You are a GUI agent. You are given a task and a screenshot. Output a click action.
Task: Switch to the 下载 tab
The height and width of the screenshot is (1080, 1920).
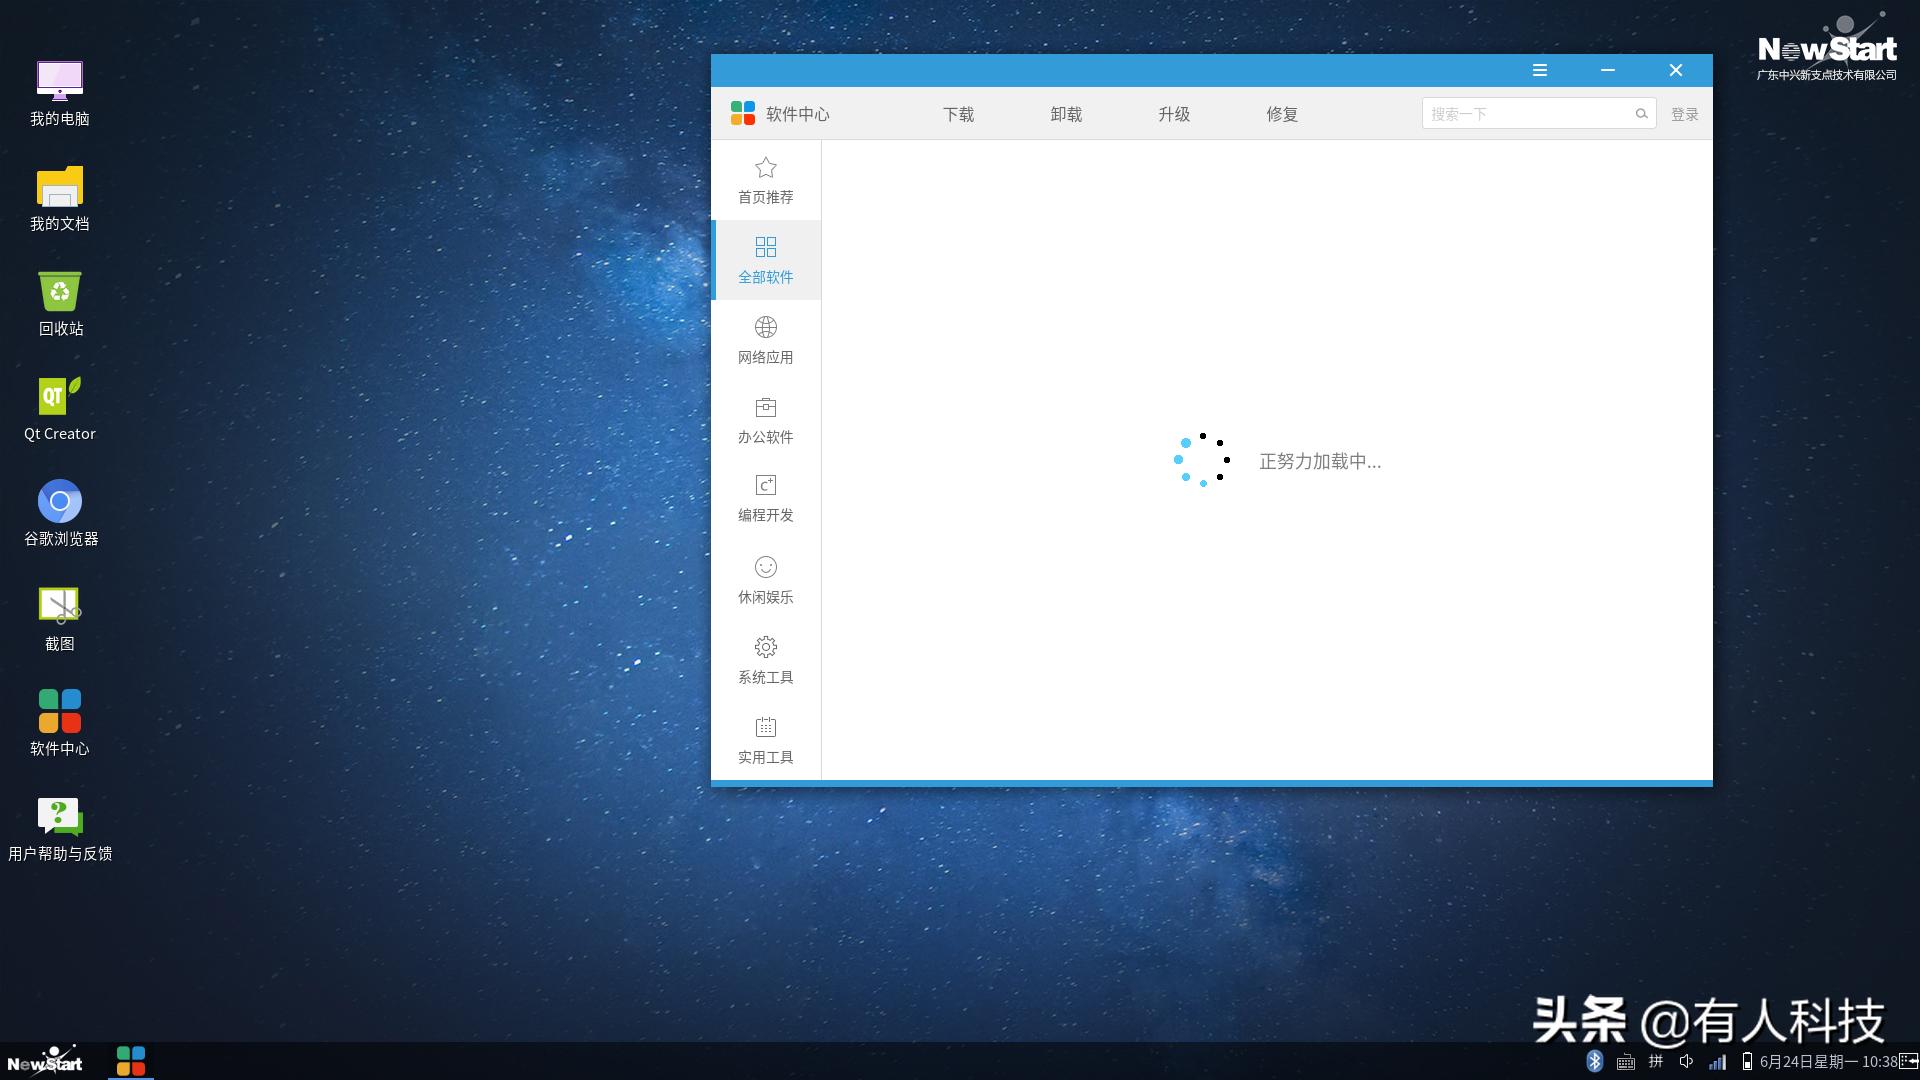[x=958, y=114]
